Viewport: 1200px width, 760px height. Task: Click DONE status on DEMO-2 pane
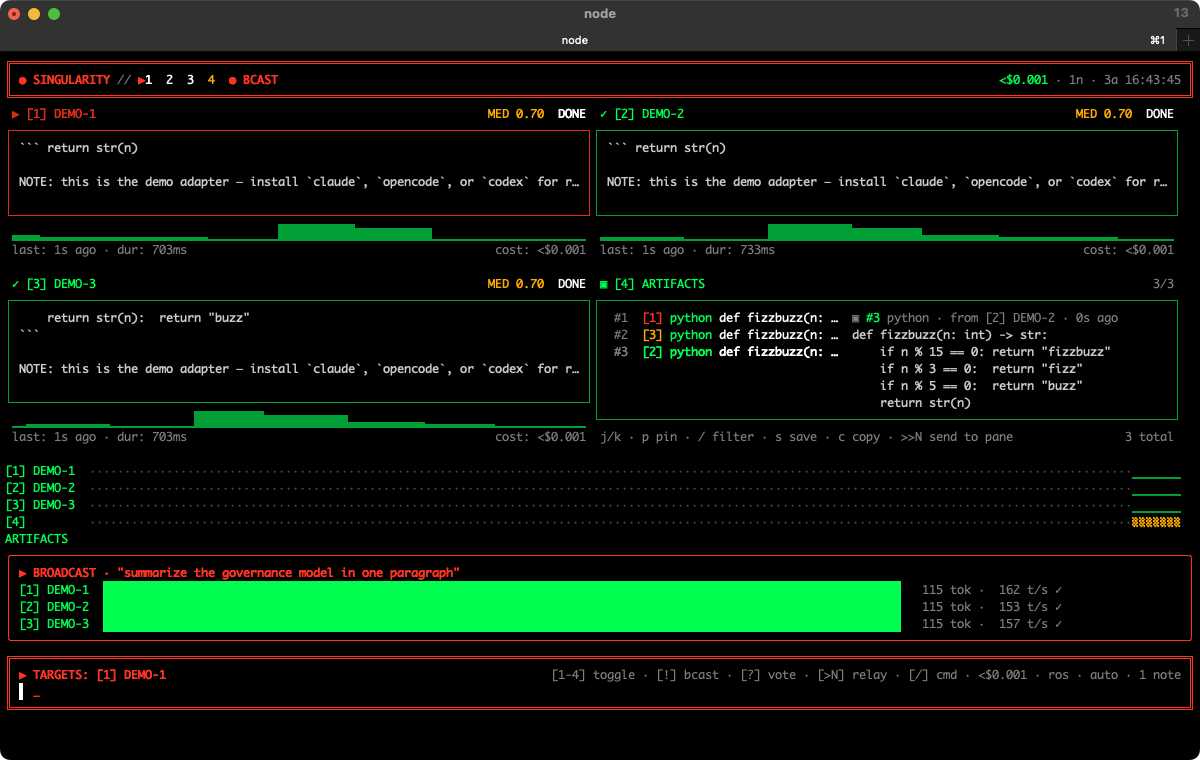tap(1160, 114)
